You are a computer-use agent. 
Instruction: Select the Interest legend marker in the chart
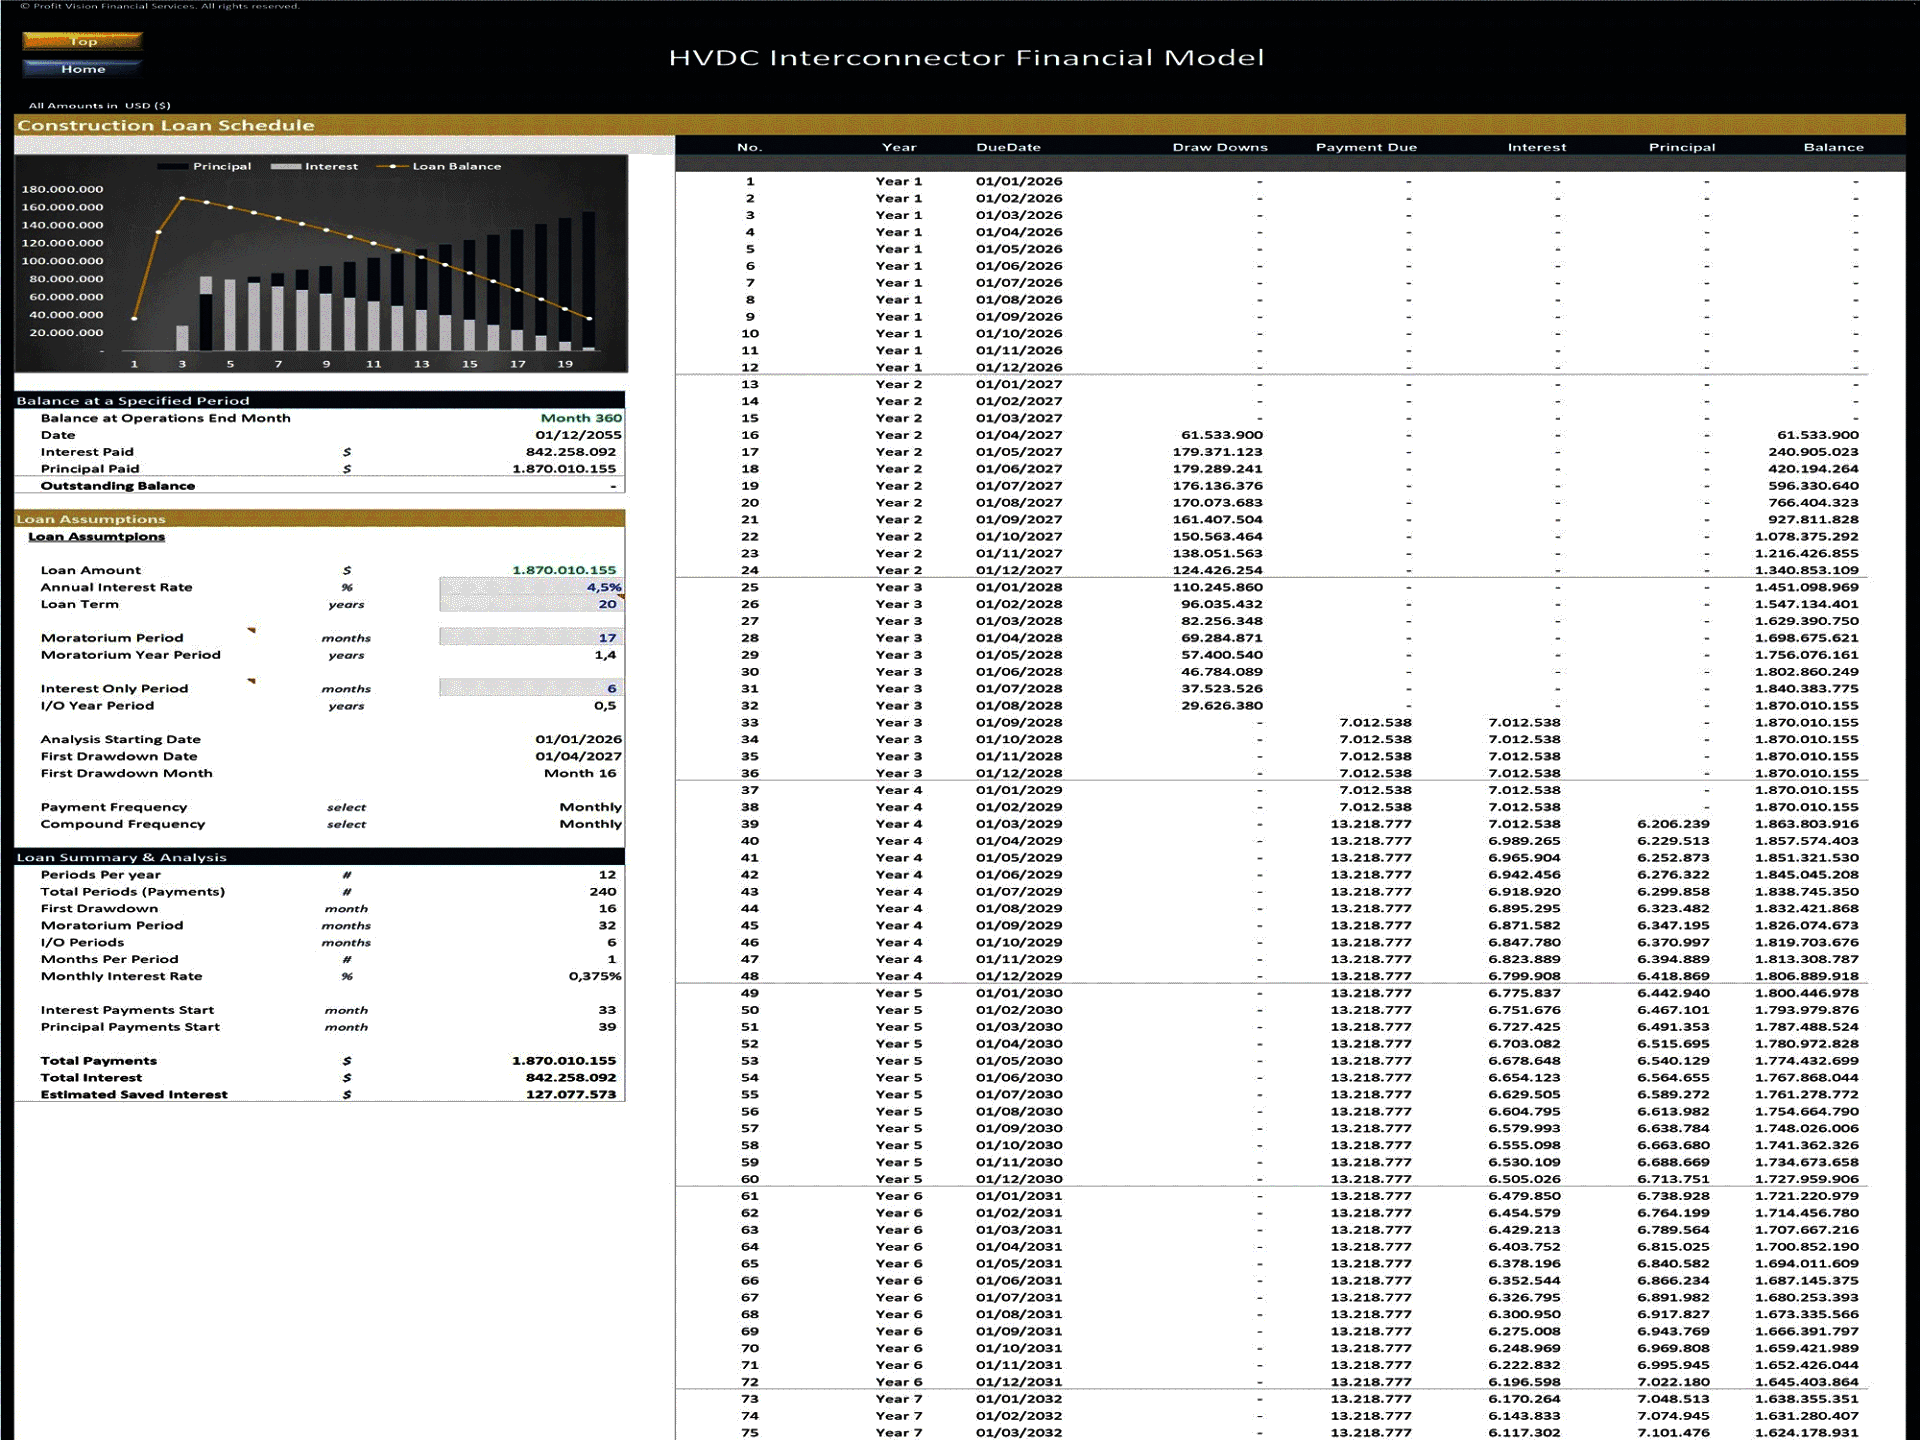[287, 166]
